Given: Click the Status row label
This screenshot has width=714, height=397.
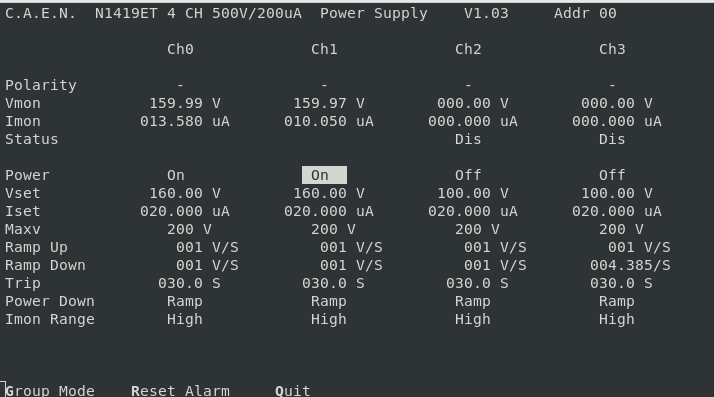Looking at the screenshot, I should (32, 139).
